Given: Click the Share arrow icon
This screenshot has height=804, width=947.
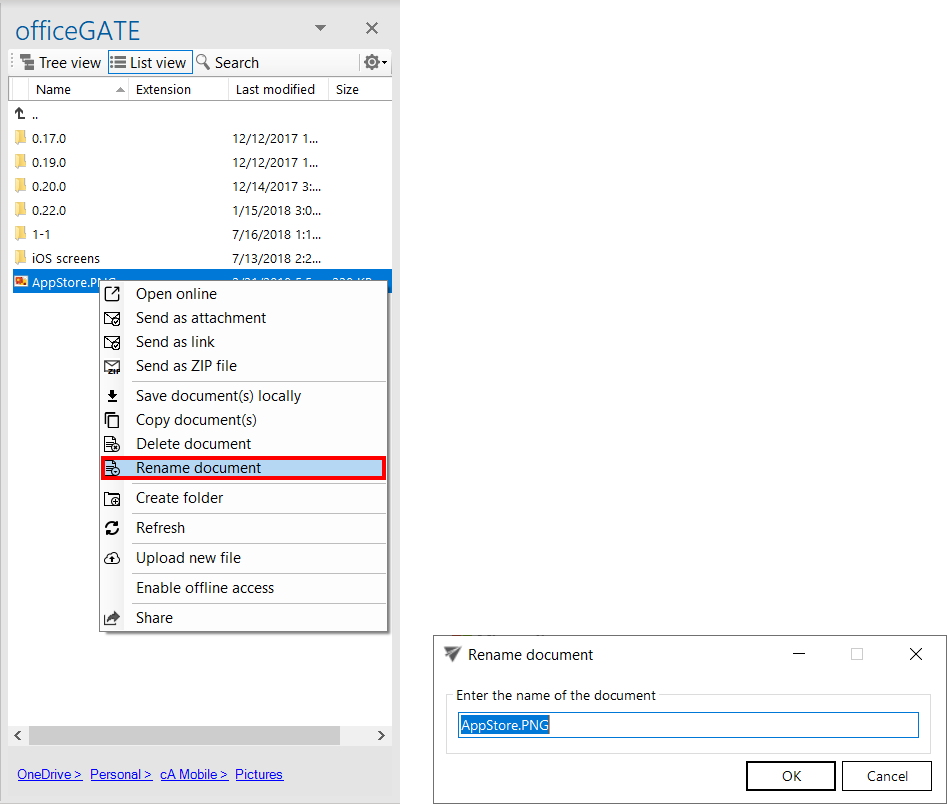Looking at the screenshot, I should click(x=113, y=618).
